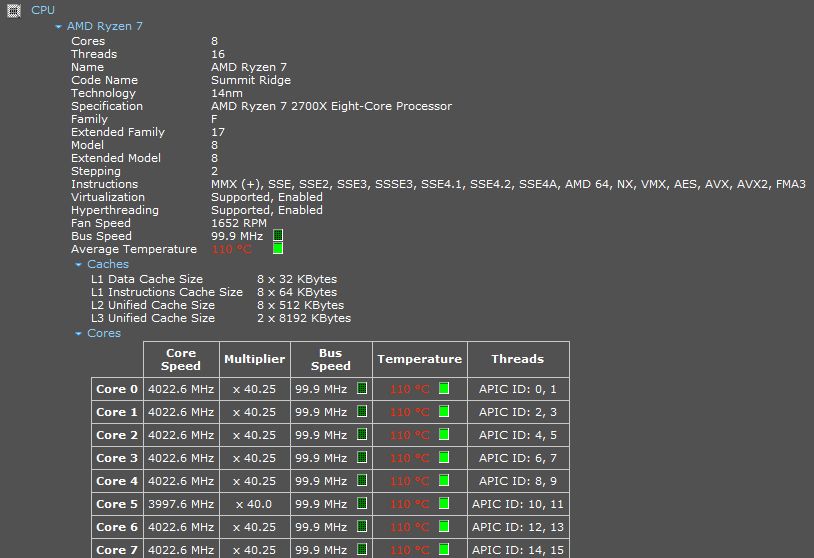
Task: Click the green indicator beside Average Temperature
Action: pos(278,249)
